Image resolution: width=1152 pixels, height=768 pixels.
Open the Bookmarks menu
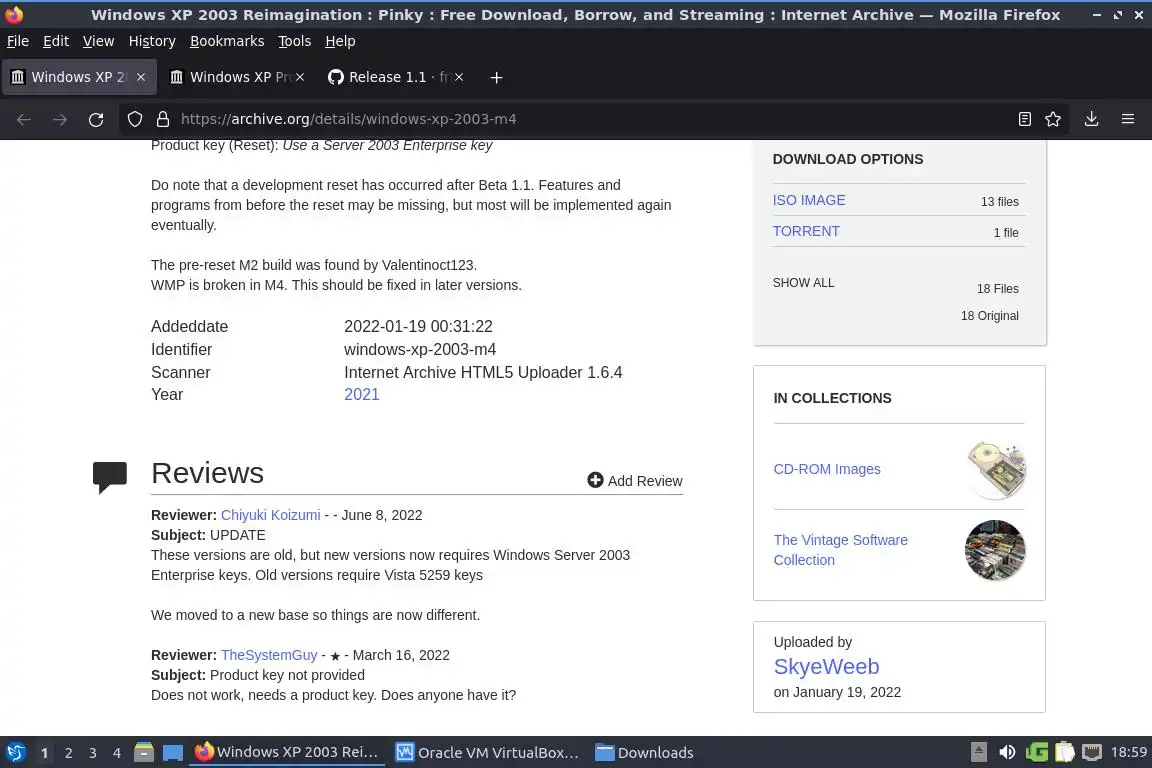pyautogui.click(x=227, y=41)
